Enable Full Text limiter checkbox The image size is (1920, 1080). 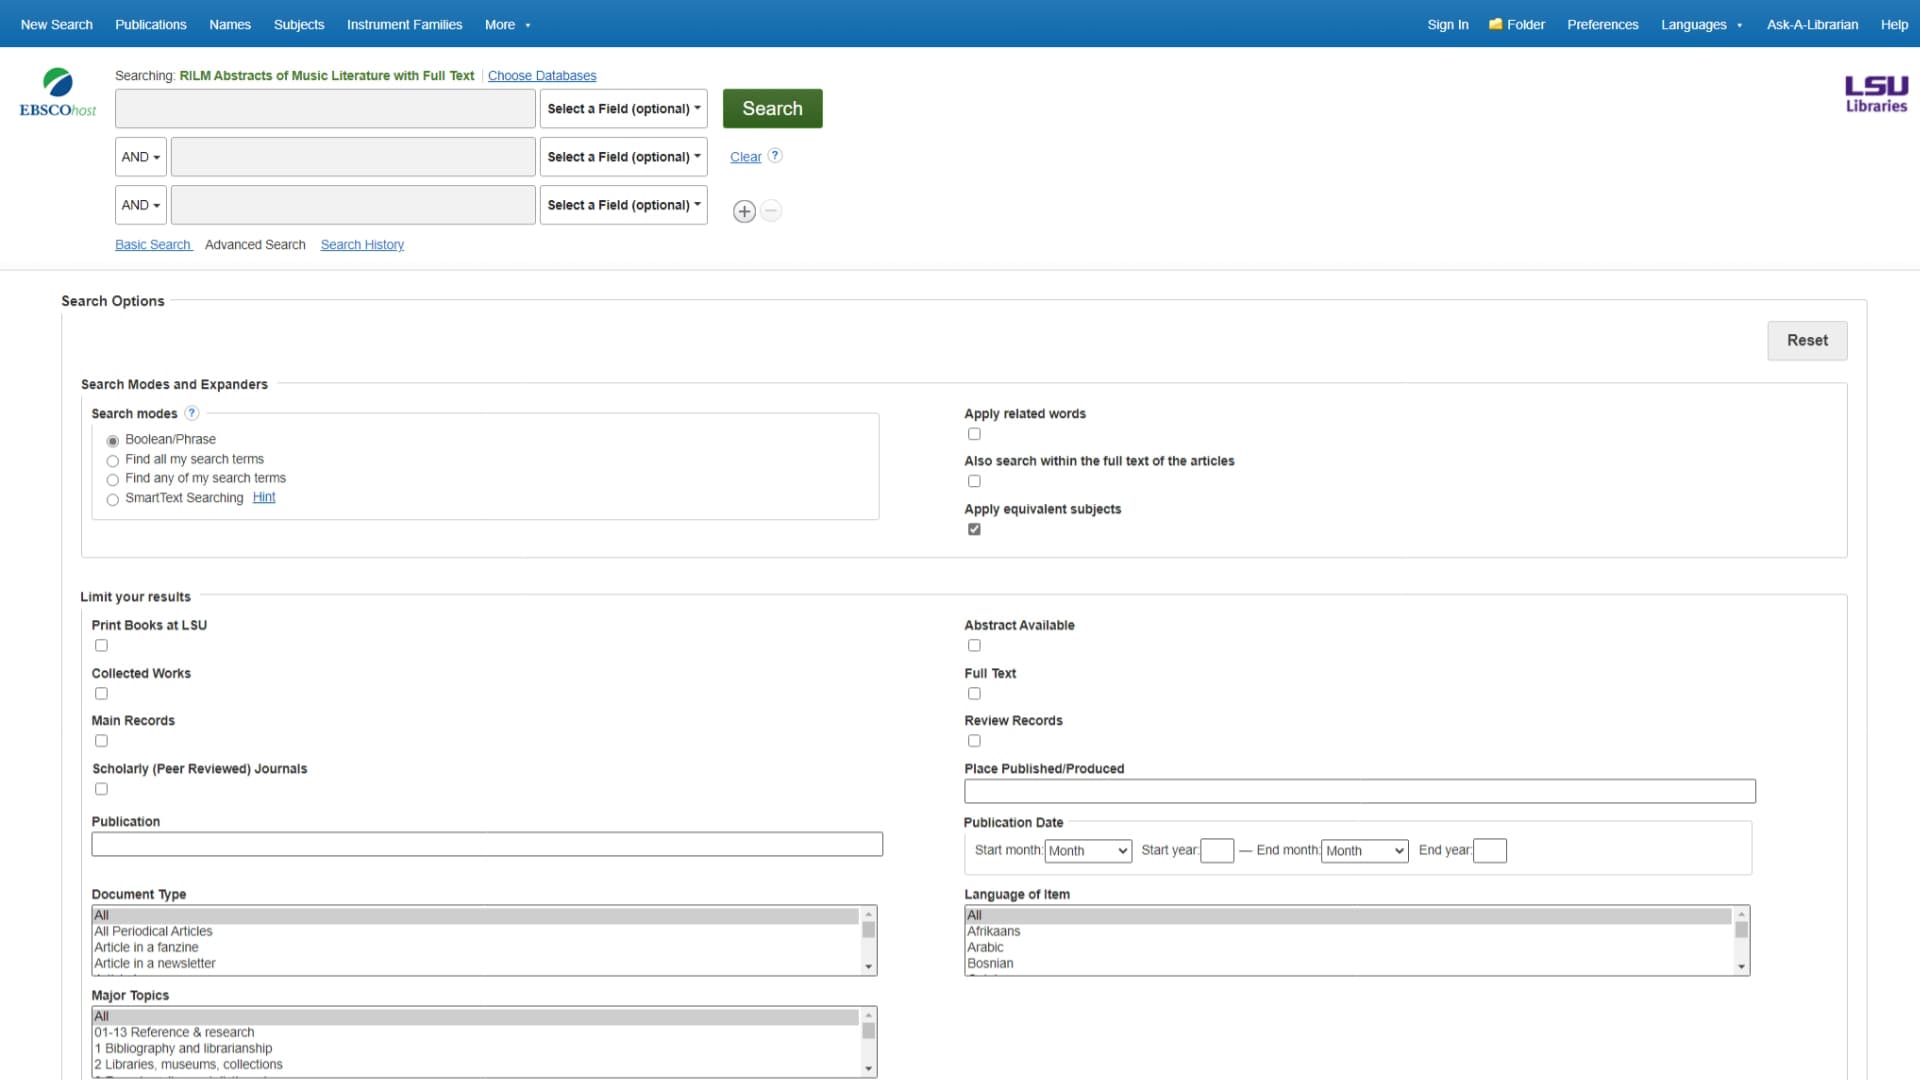(x=973, y=692)
